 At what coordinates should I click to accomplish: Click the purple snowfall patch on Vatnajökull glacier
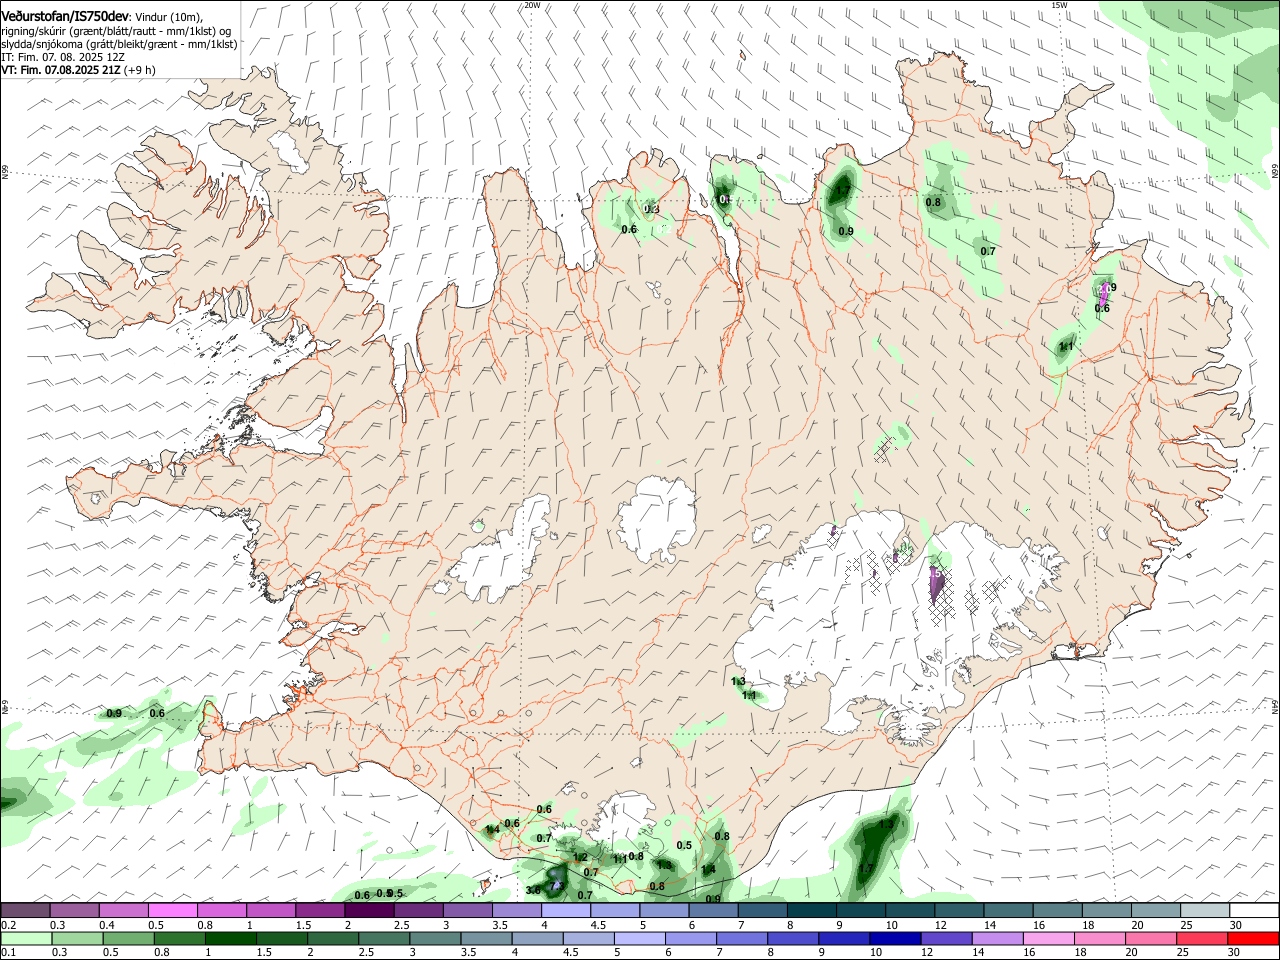(x=937, y=585)
